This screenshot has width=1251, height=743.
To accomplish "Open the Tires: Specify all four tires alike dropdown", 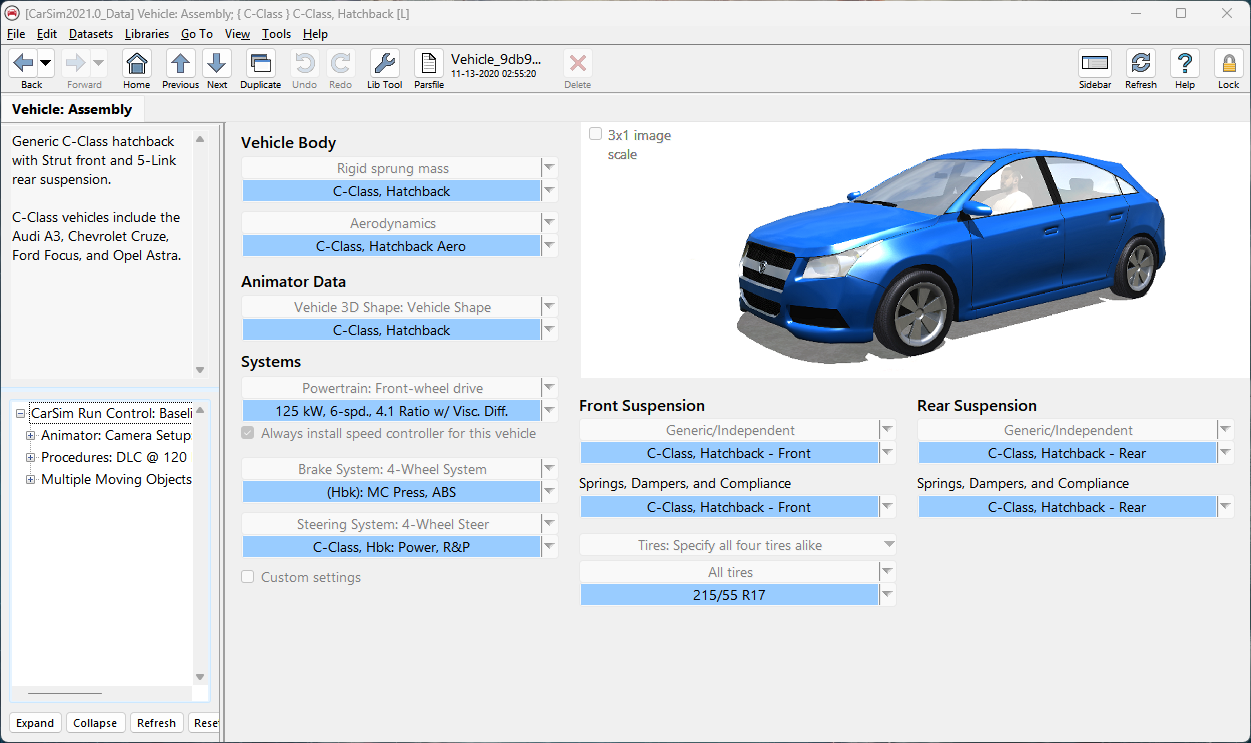I will tap(887, 545).
